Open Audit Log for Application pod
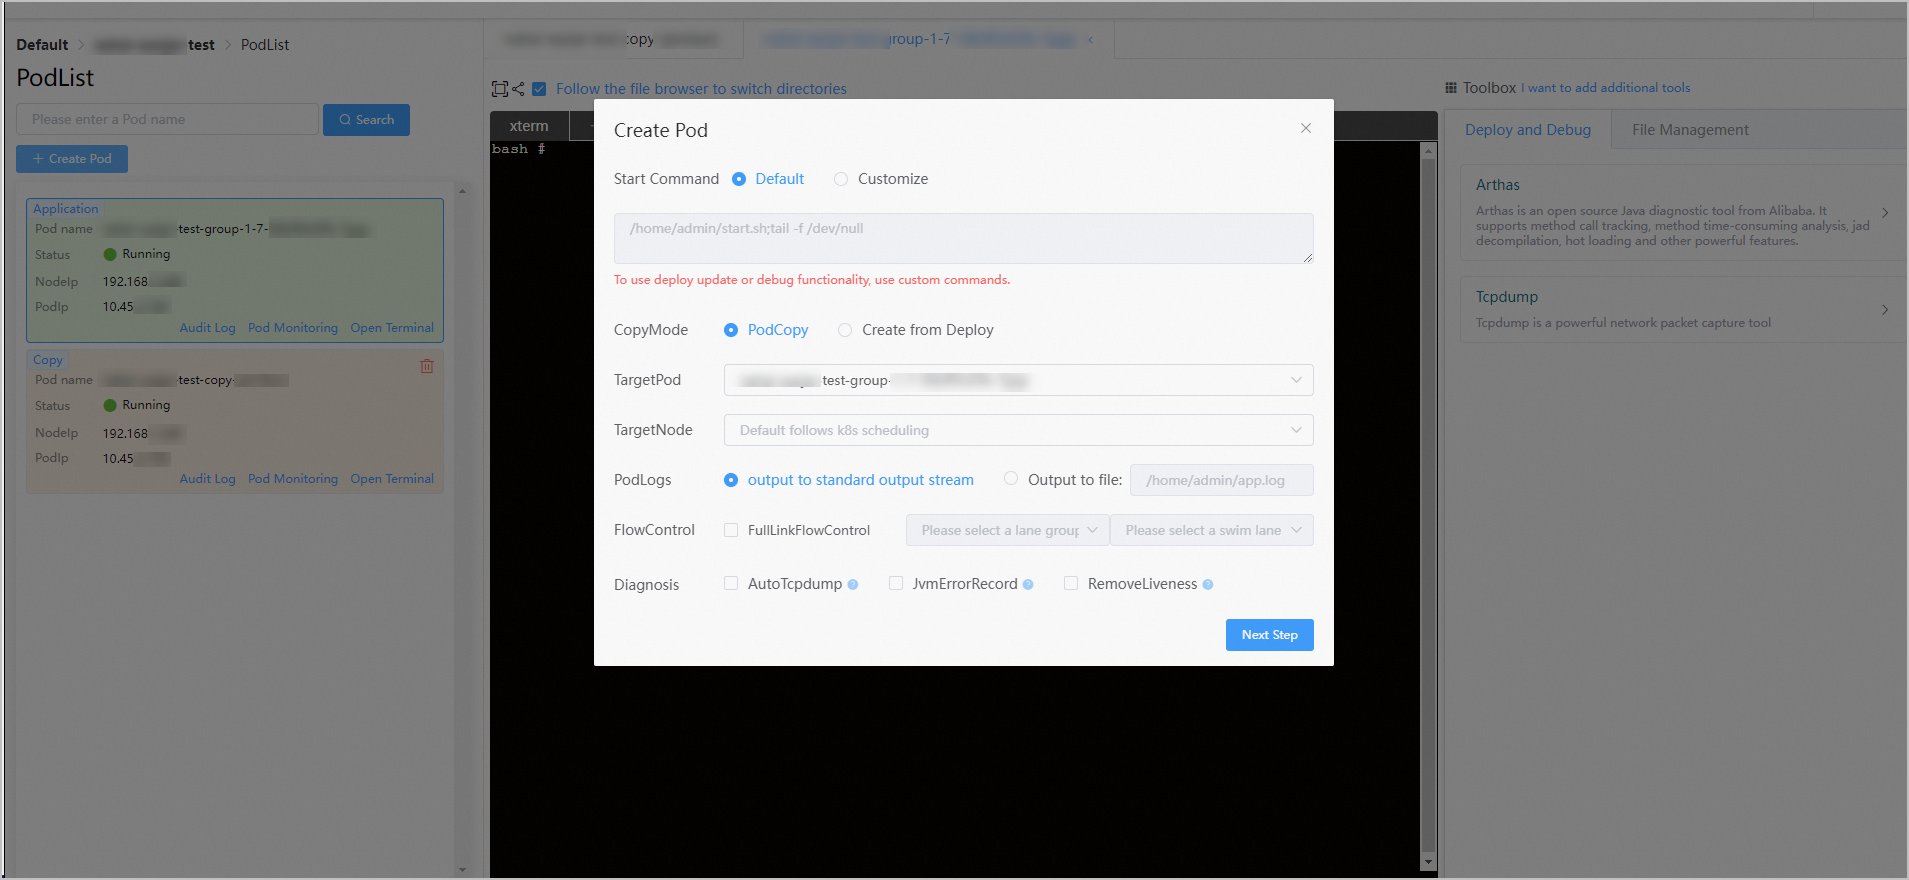Image resolution: width=1909 pixels, height=880 pixels. (207, 328)
